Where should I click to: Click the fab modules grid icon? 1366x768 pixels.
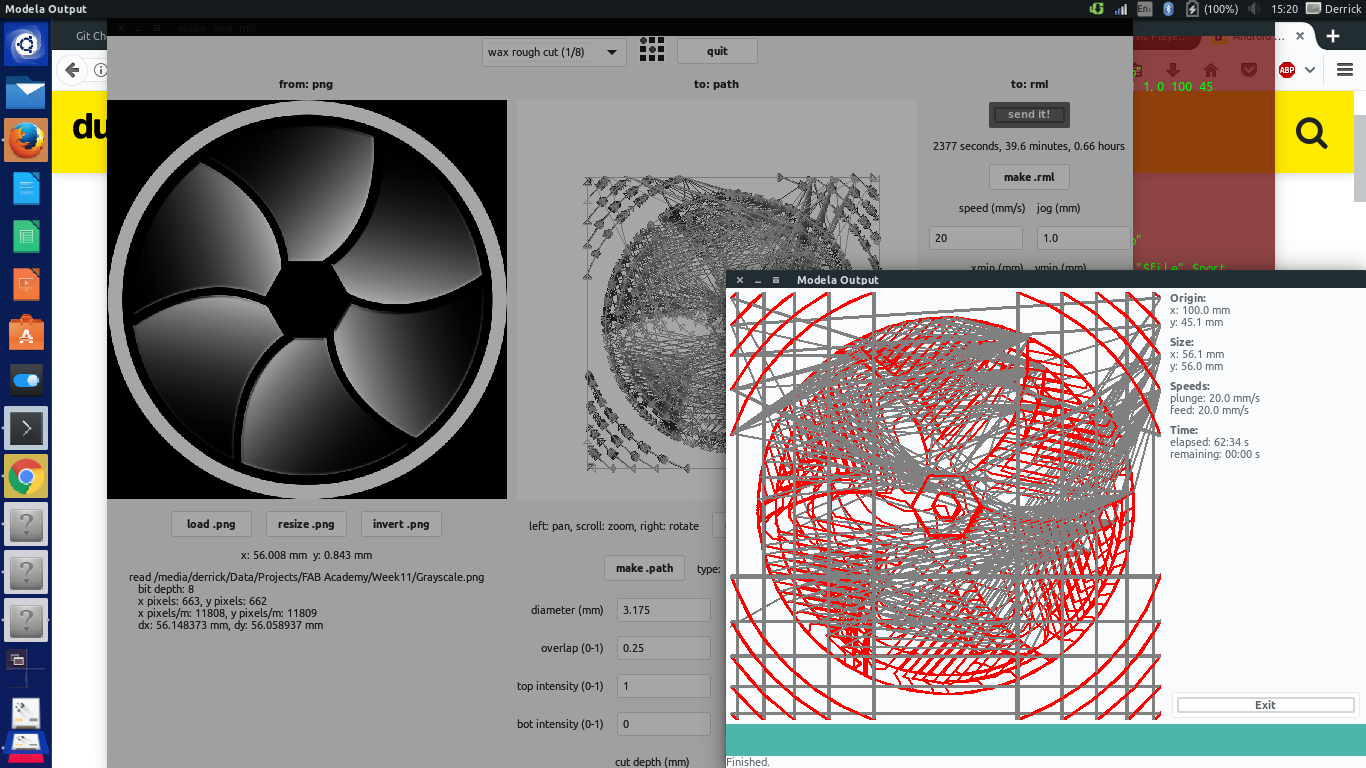click(652, 50)
